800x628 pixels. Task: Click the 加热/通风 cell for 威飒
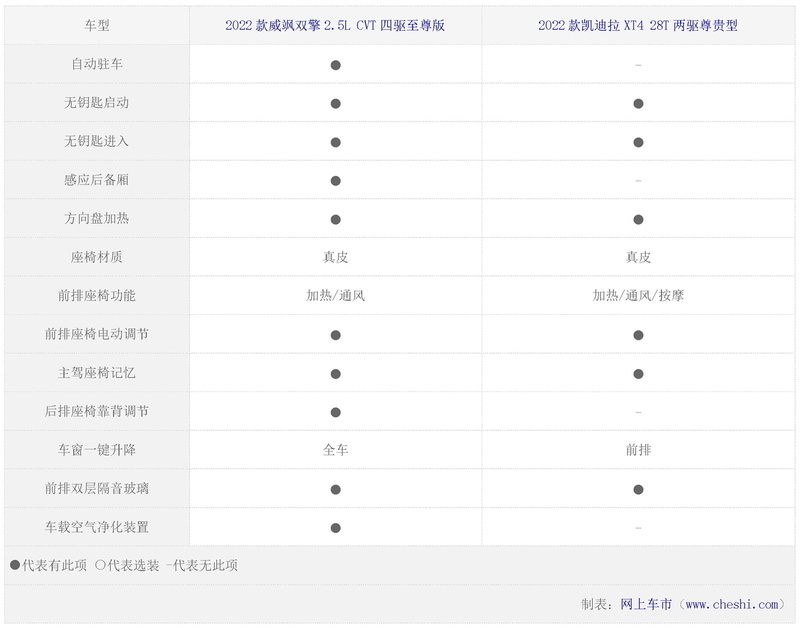[335, 295]
